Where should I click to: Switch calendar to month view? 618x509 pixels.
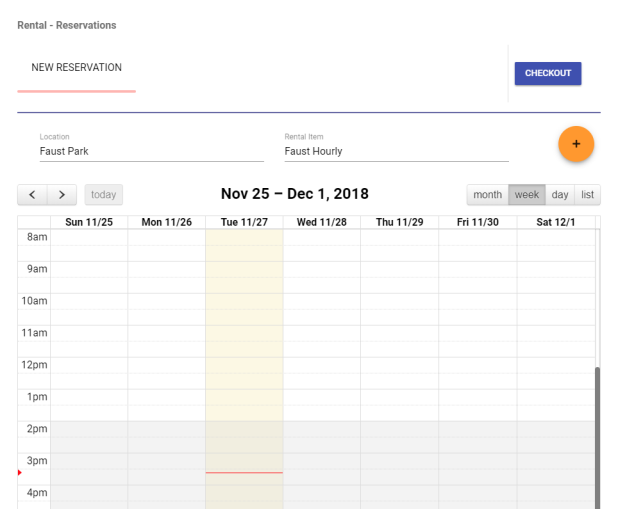click(487, 194)
